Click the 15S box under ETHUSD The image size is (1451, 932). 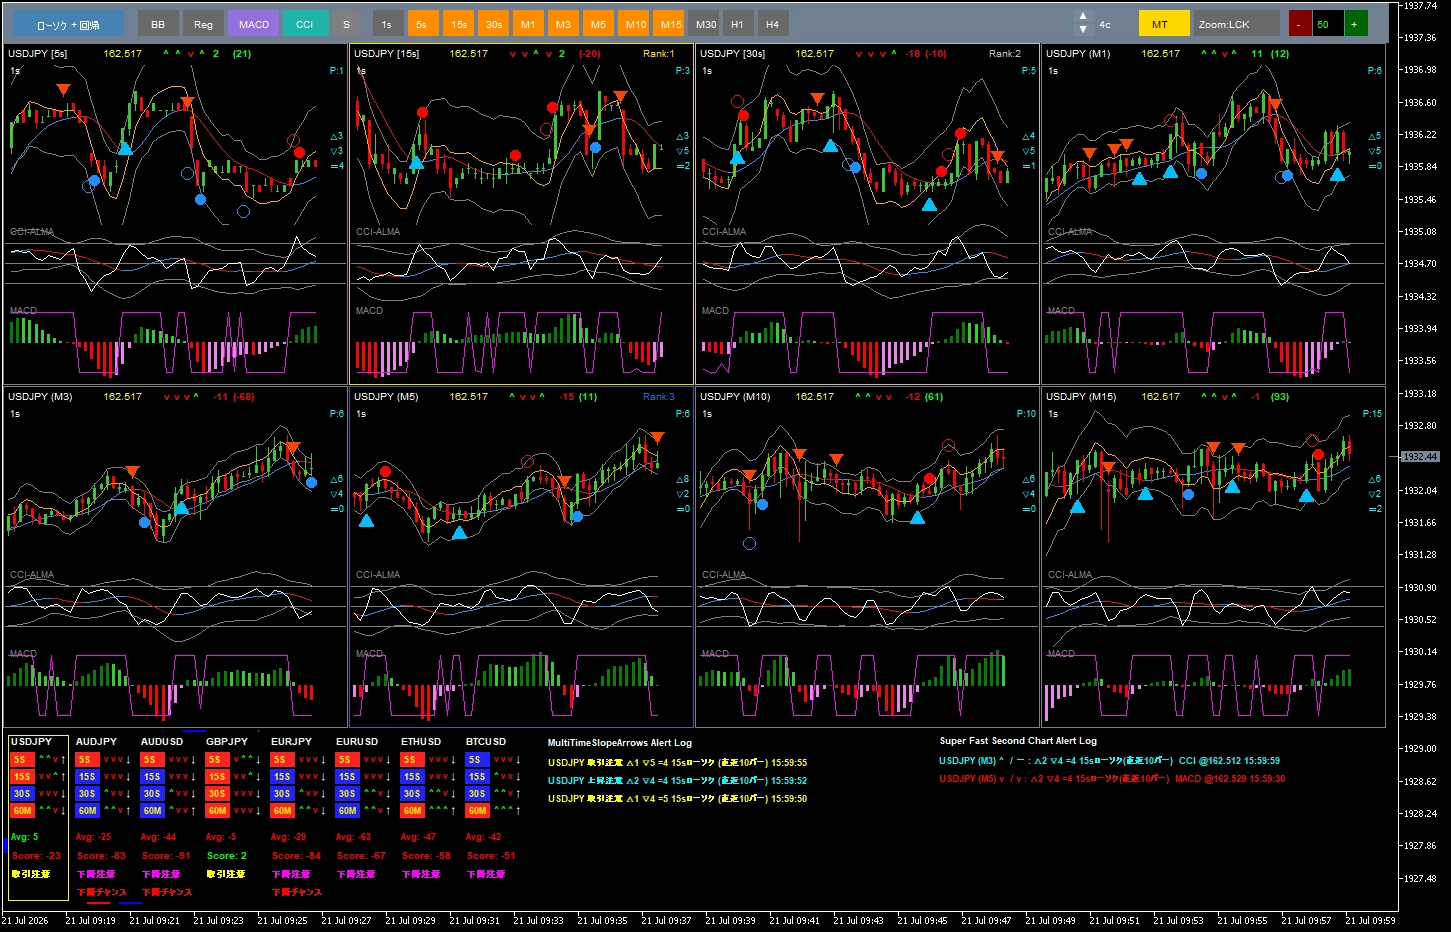pos(412,777)
